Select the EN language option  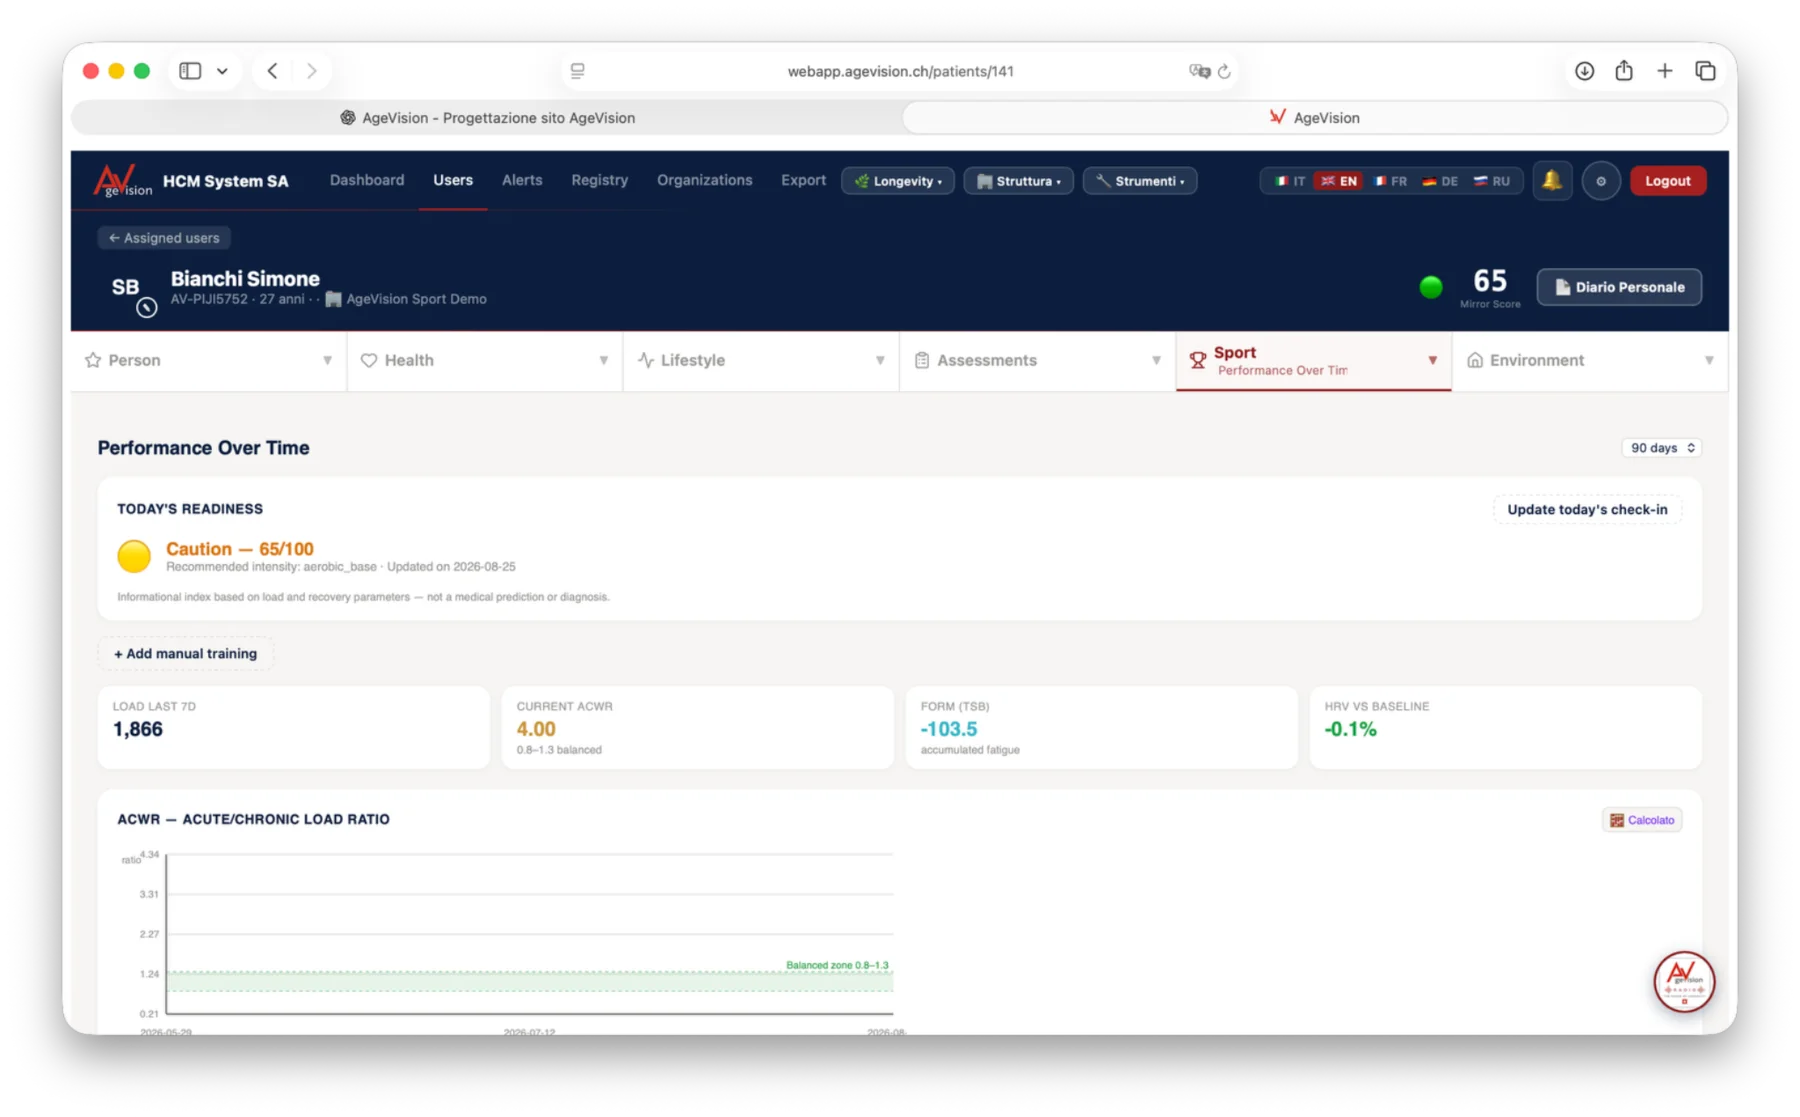point(1338,181)
